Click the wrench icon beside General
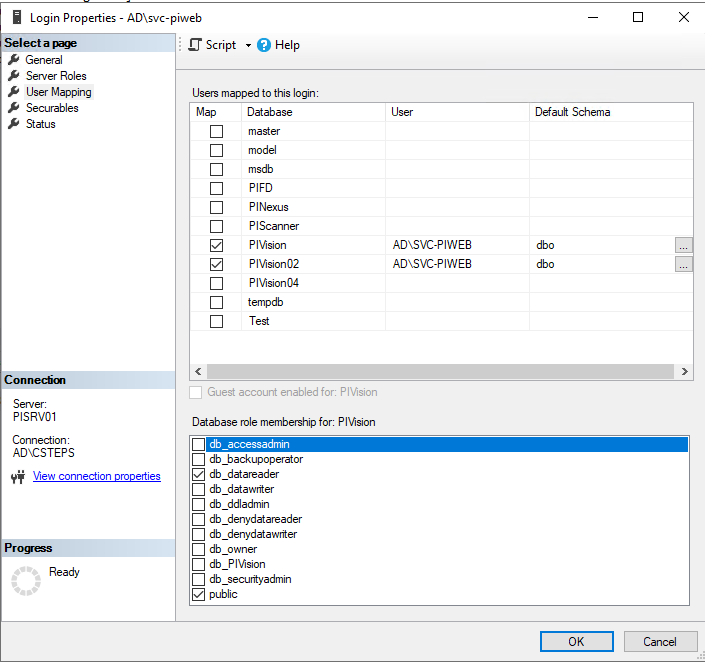 click(x=14, y=59)
